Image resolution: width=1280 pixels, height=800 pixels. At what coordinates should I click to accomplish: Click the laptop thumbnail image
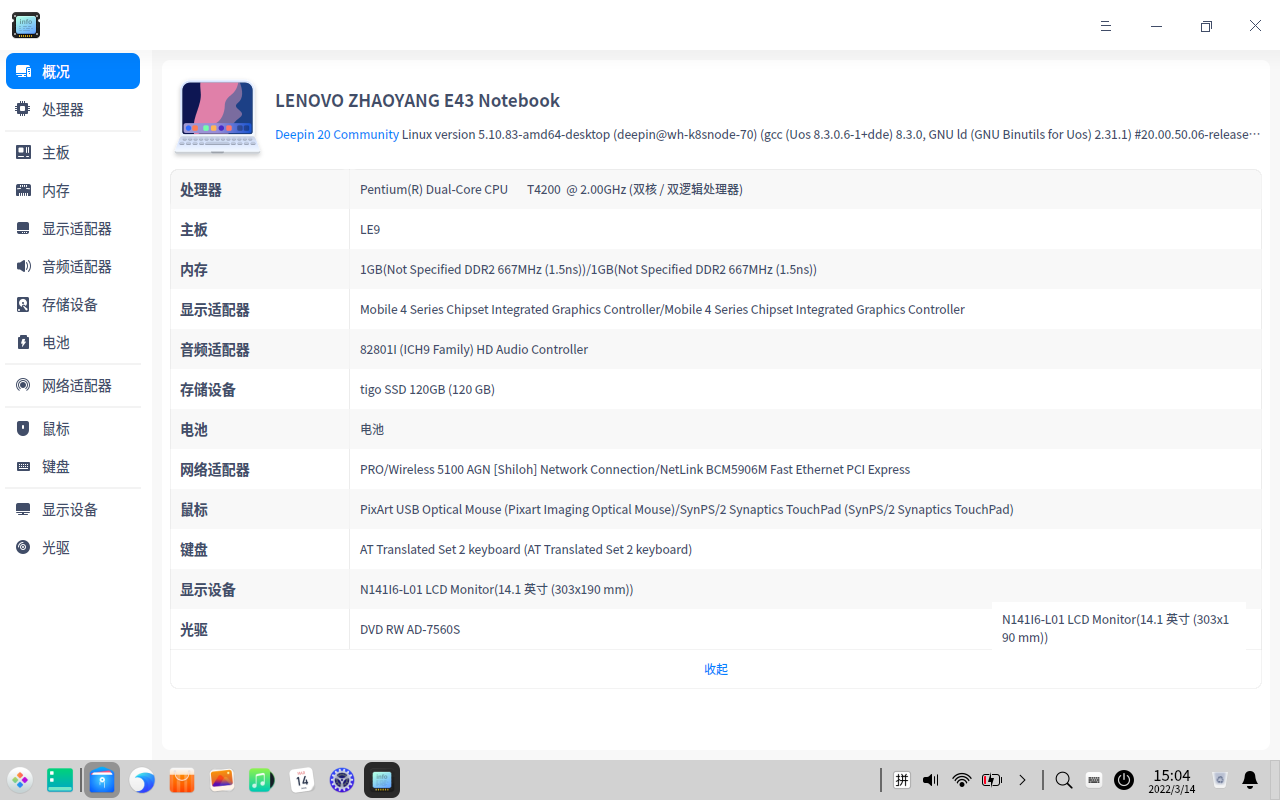pos(217,117)
